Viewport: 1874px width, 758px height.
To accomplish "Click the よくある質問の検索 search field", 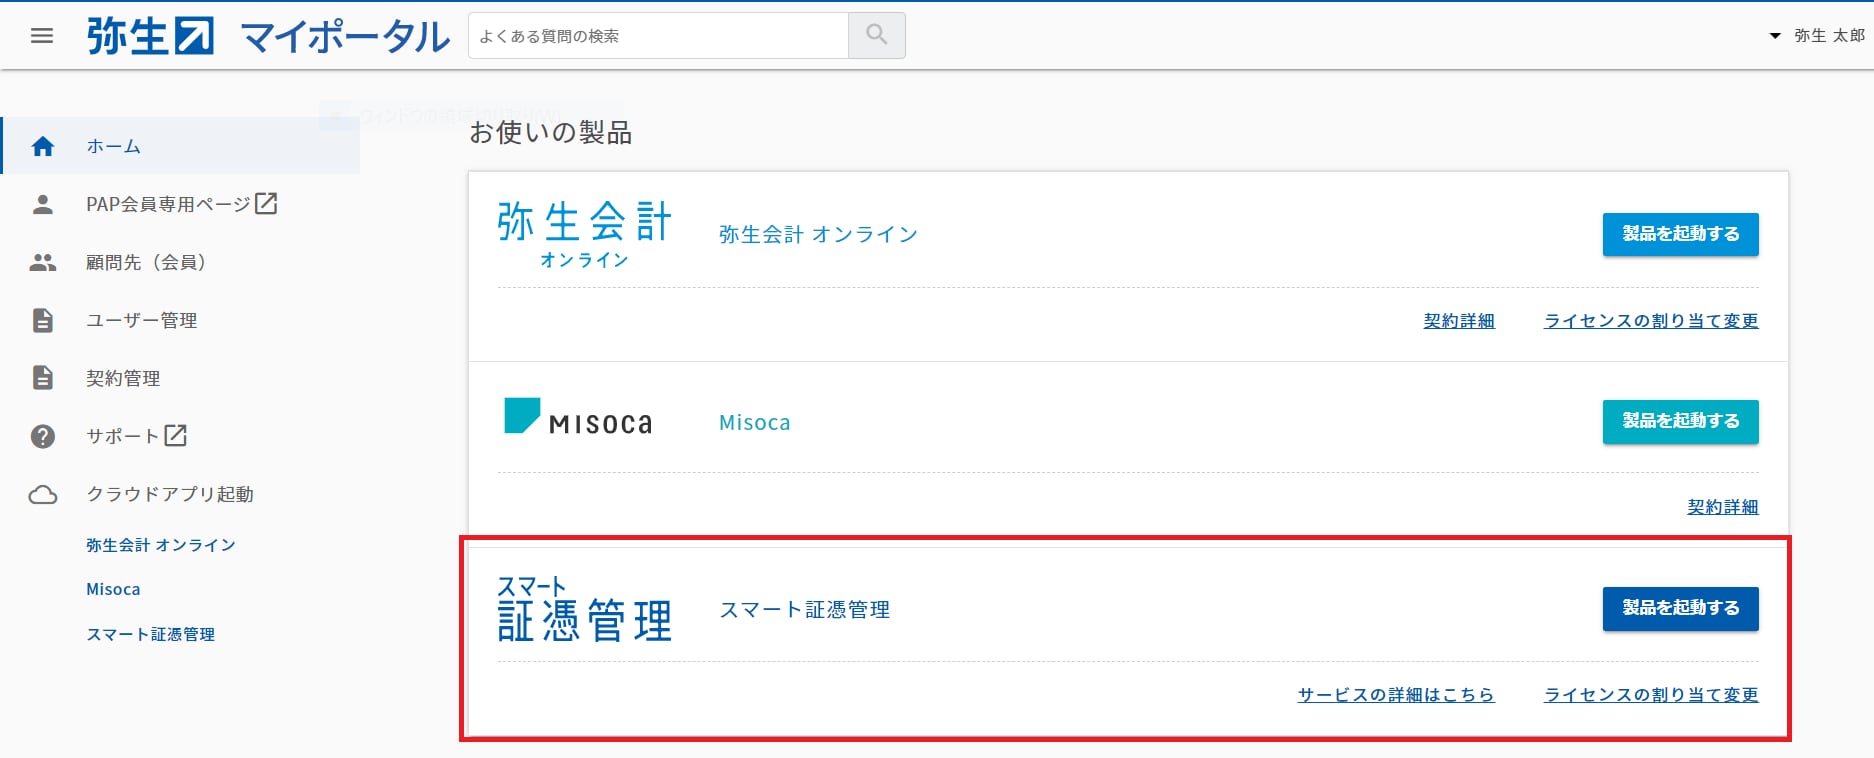I will point(658,35).
